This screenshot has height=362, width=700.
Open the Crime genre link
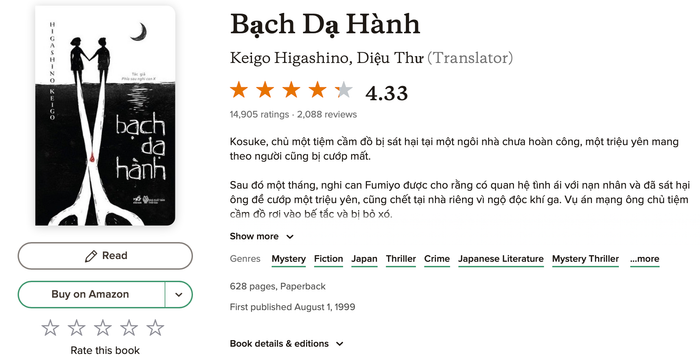(x=437, y=259)
